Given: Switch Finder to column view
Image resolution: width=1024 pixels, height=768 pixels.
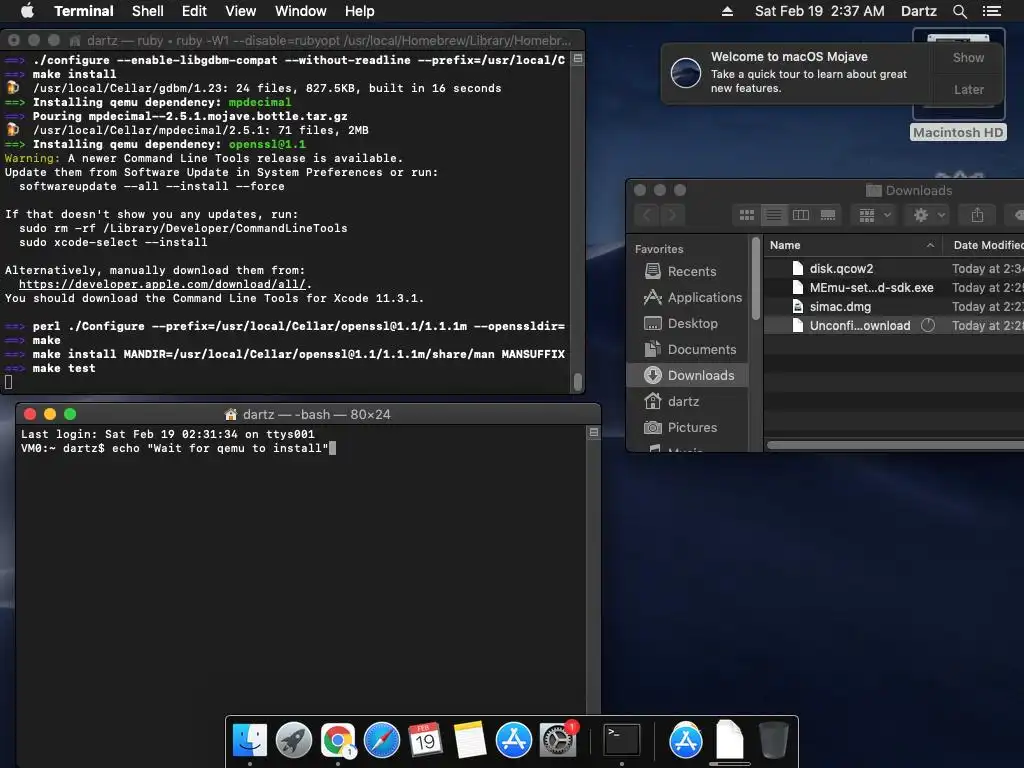Looking at the screenshot, I should [801, 215].
